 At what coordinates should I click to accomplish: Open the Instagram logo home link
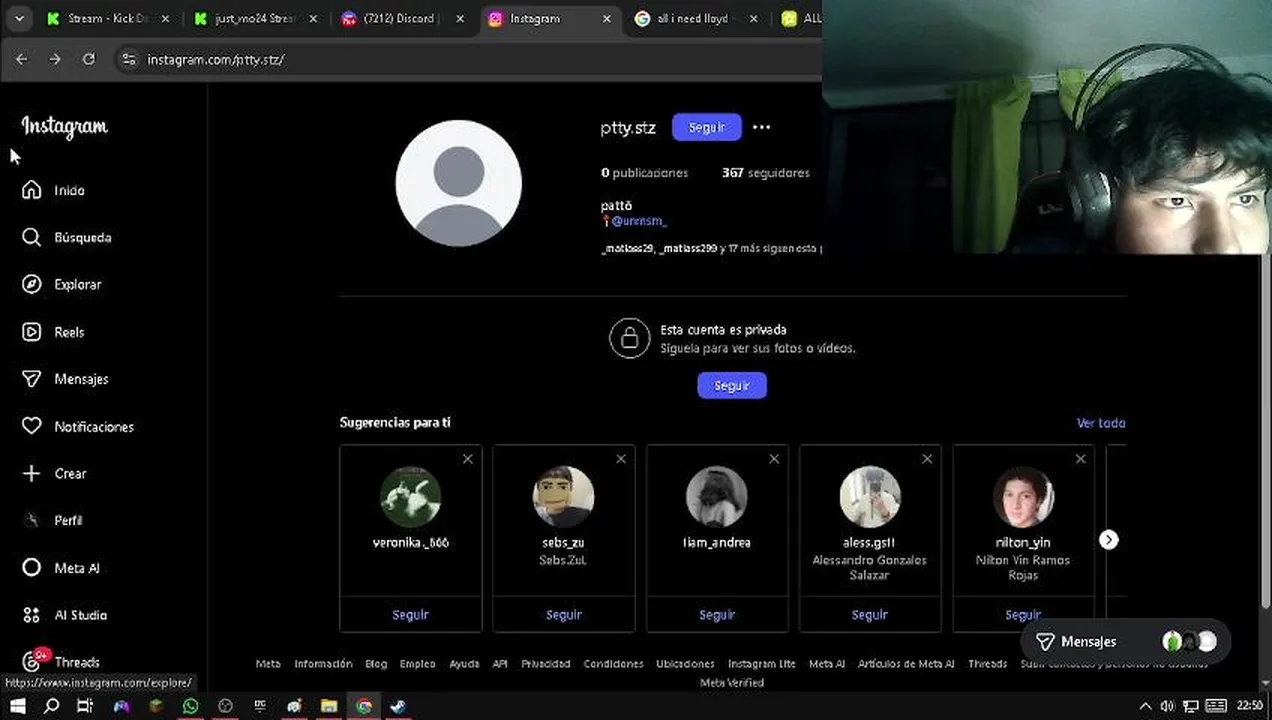pyautogui.click(x=64, y=127)
